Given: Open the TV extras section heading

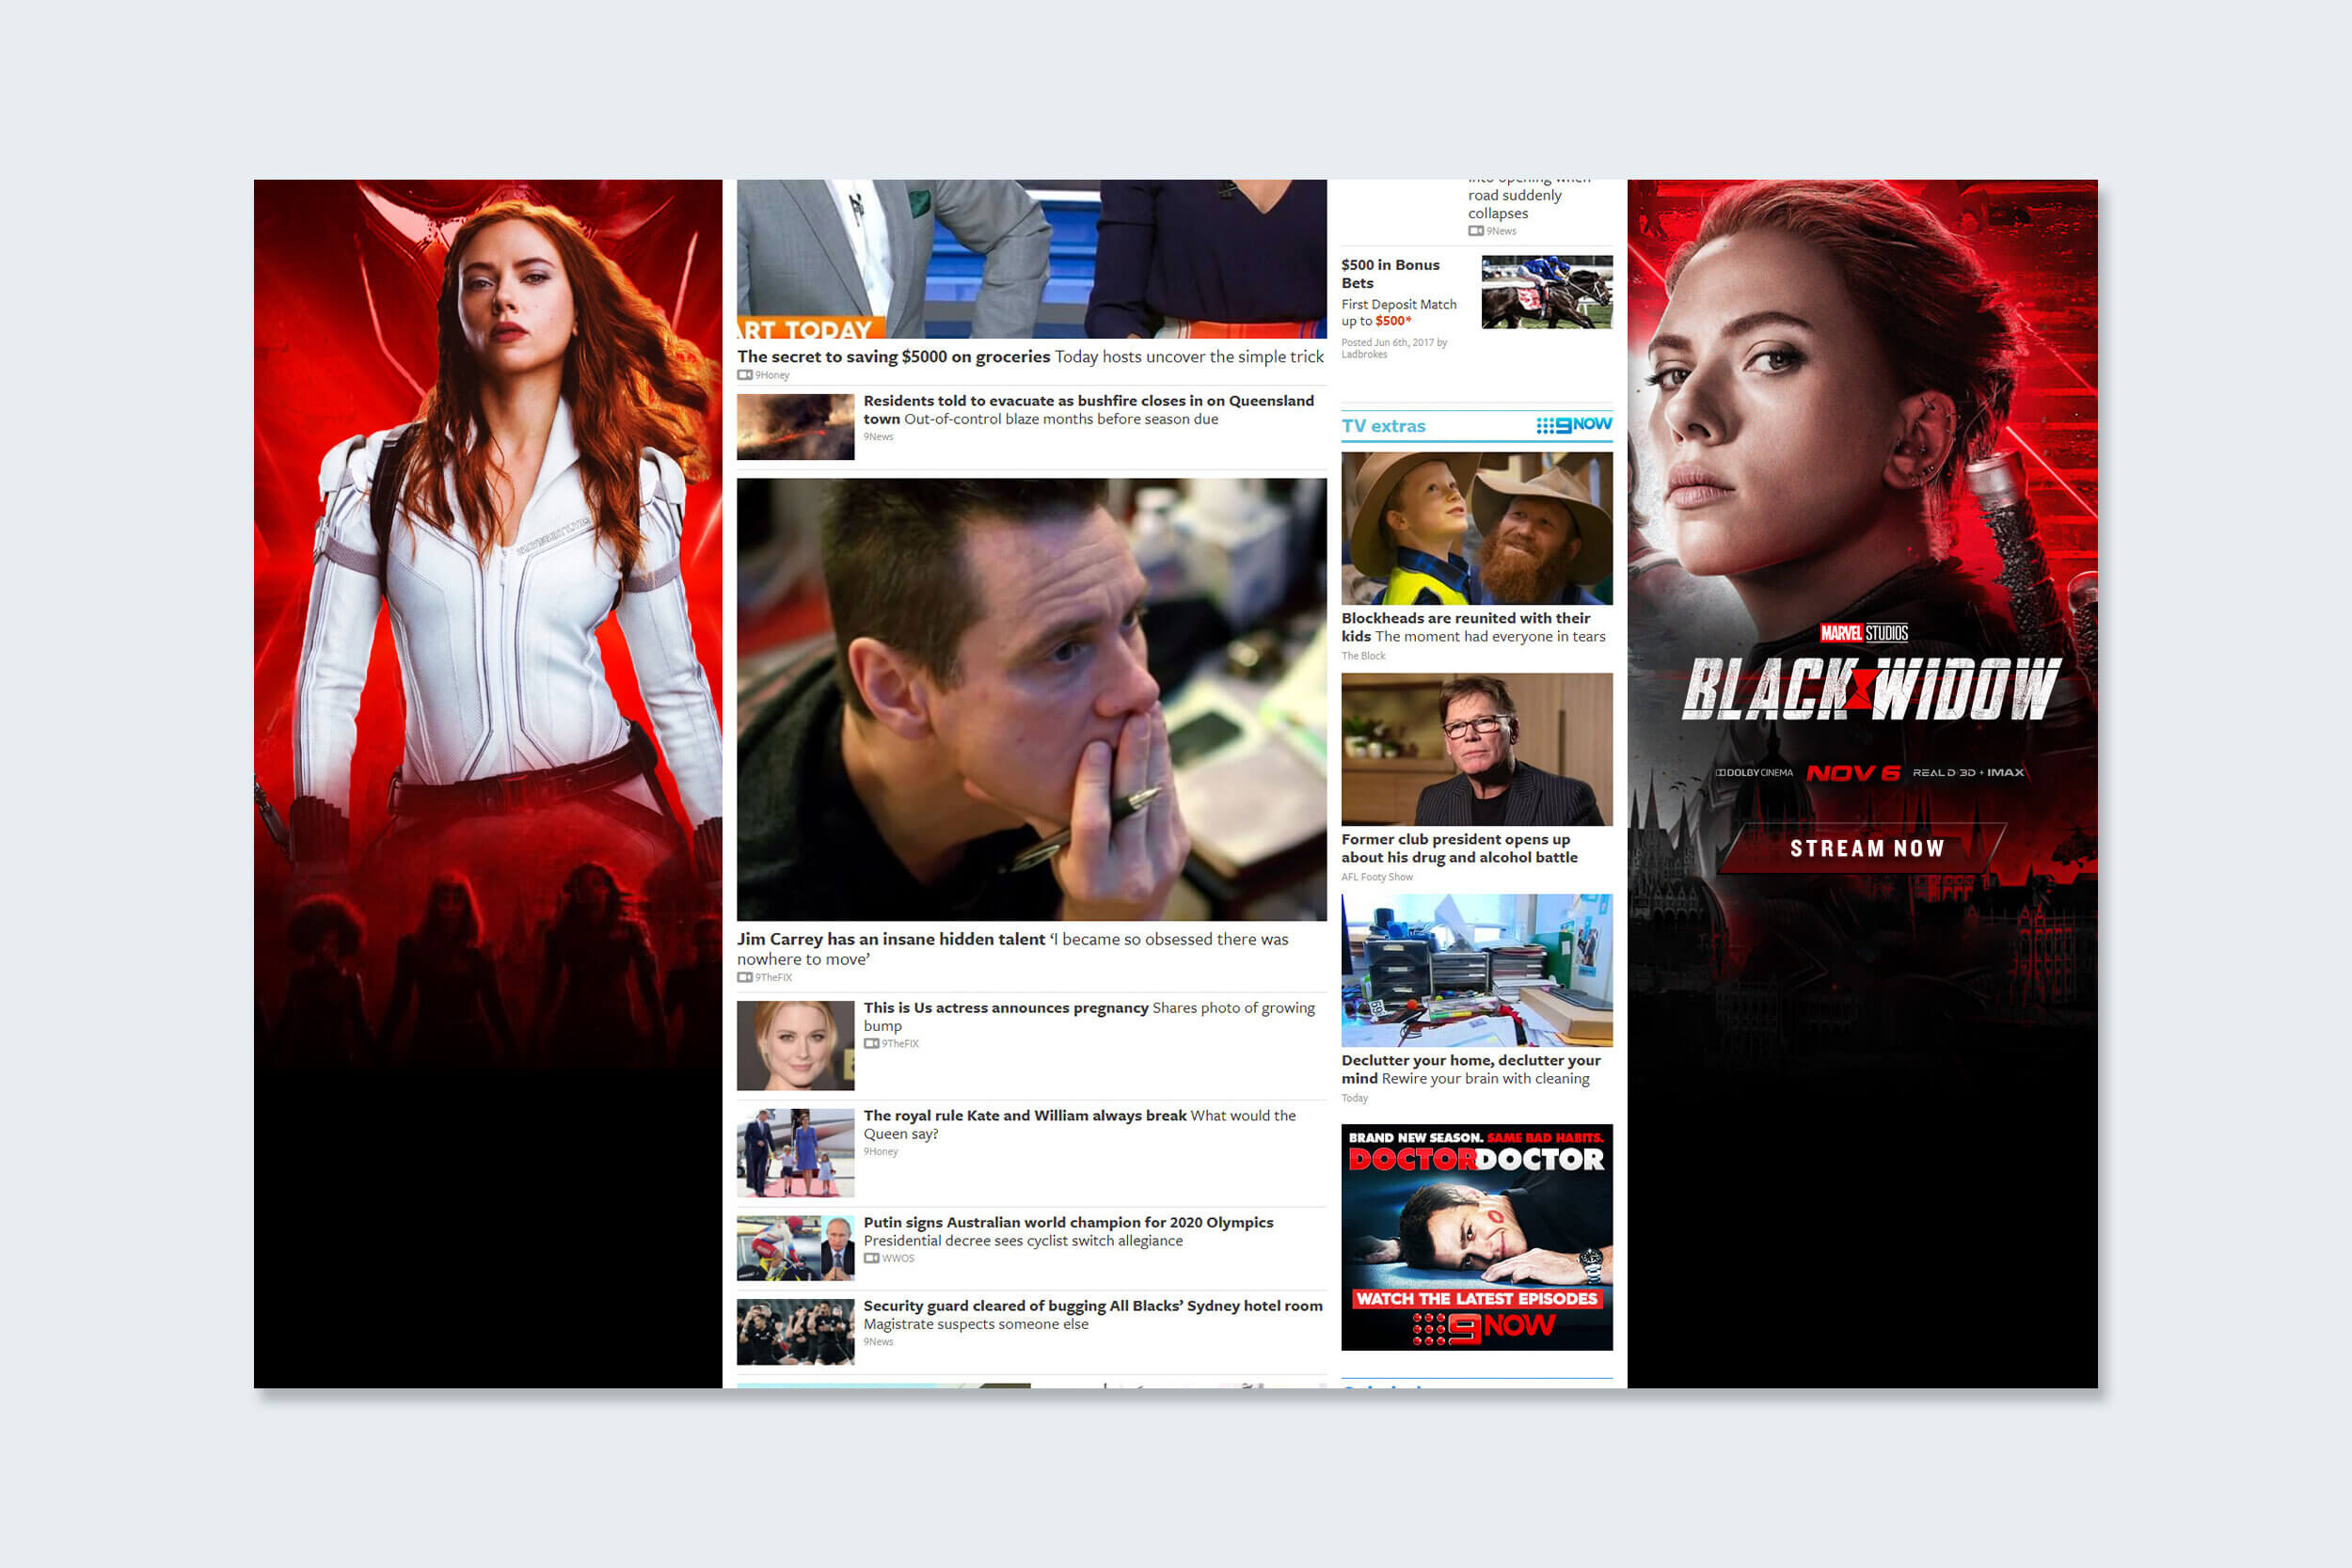Looking at the screenshot, I should coord(1383,426).
